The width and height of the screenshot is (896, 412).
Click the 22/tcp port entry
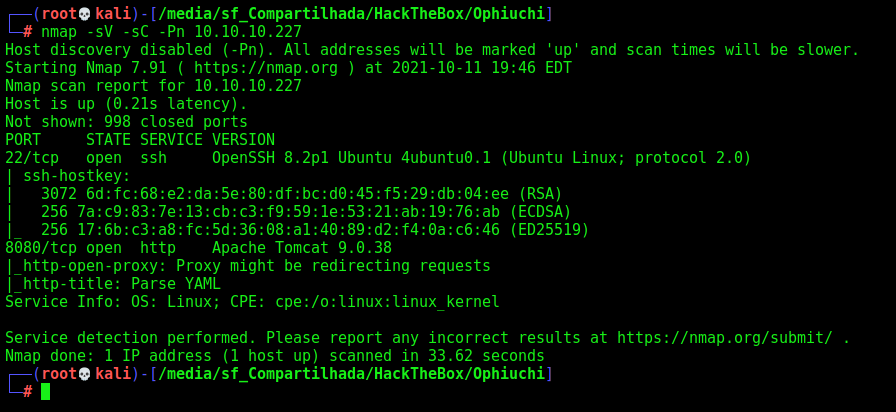coord(32,158)
